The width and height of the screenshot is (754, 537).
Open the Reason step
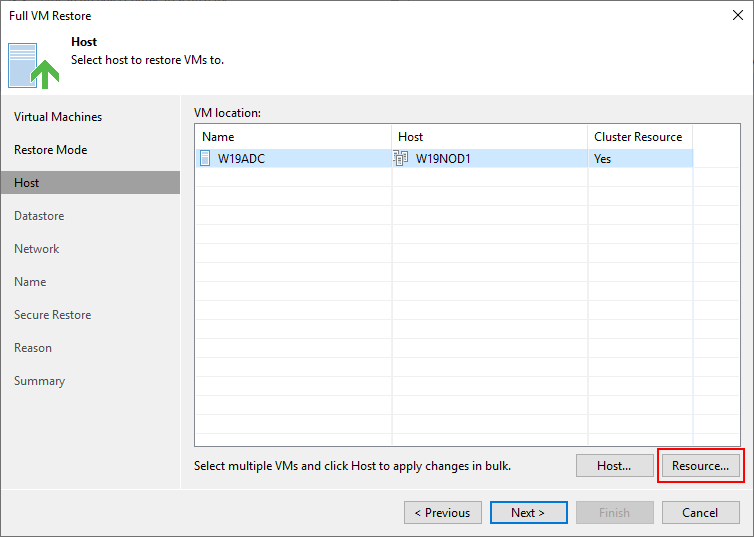pos(33,348)
